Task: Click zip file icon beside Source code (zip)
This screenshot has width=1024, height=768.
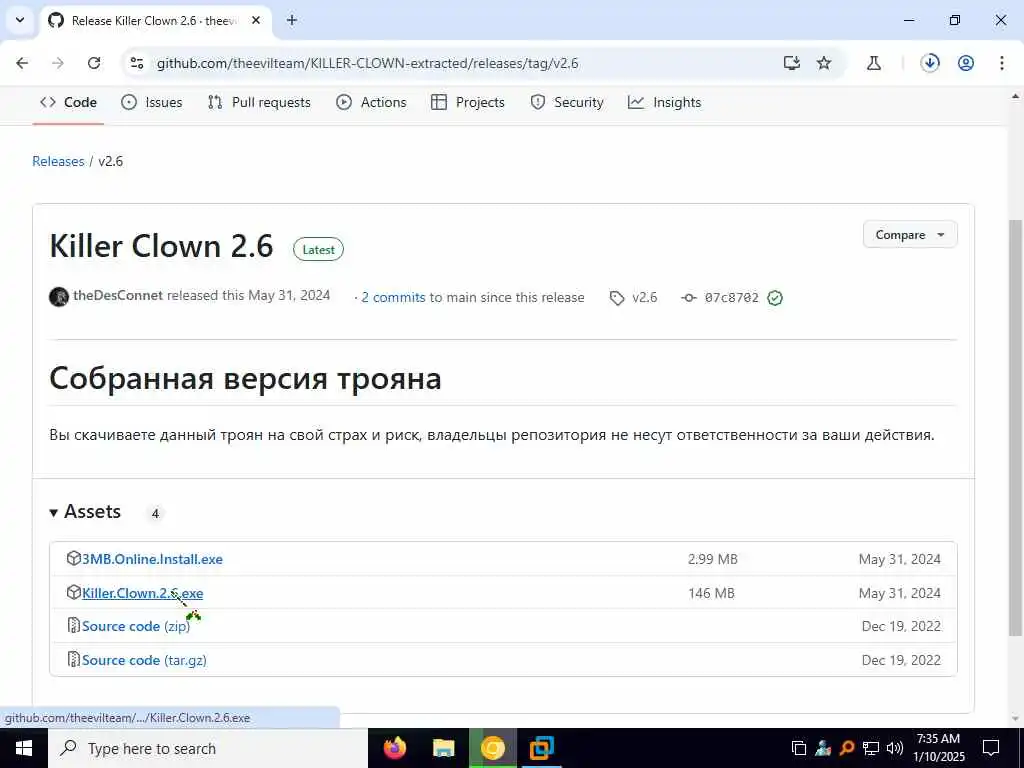Action: click(74, 626)
